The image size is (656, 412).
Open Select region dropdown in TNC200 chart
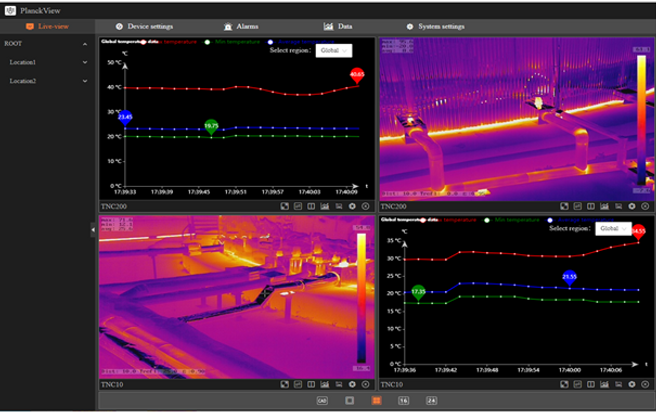pos(334,49)
